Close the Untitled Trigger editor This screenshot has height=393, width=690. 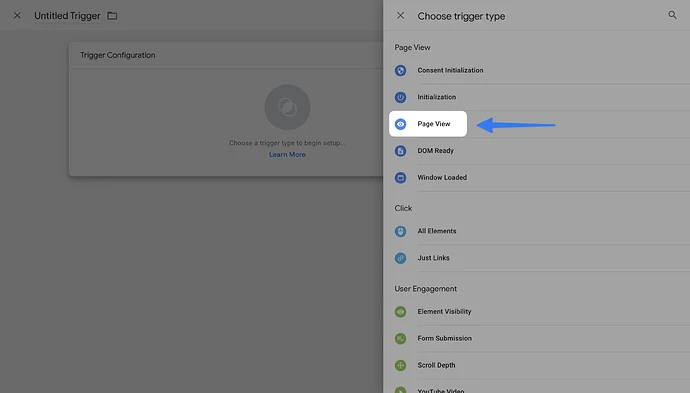click(x=17, y=16)
